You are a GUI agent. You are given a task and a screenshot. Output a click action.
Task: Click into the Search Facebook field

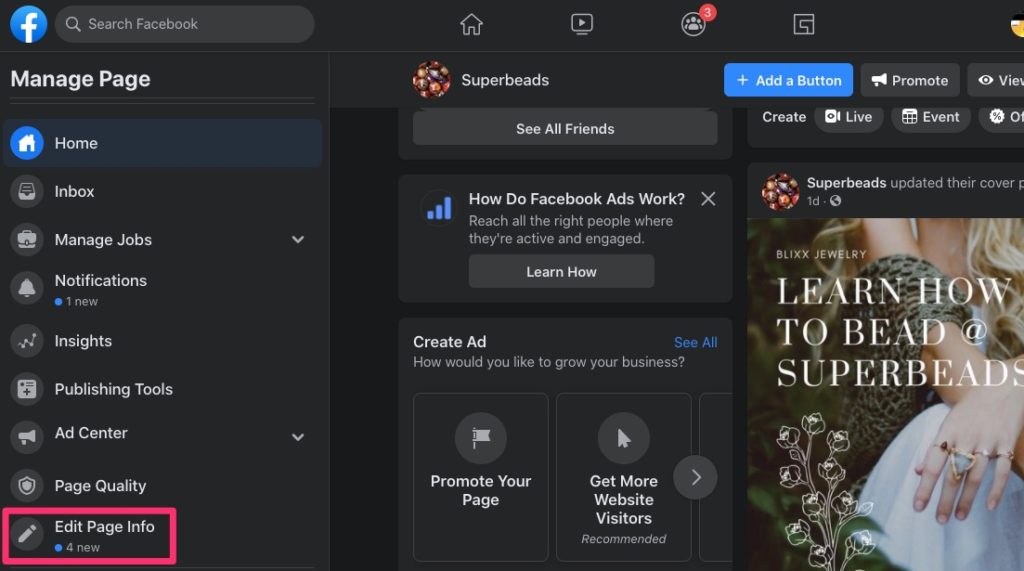185,24
